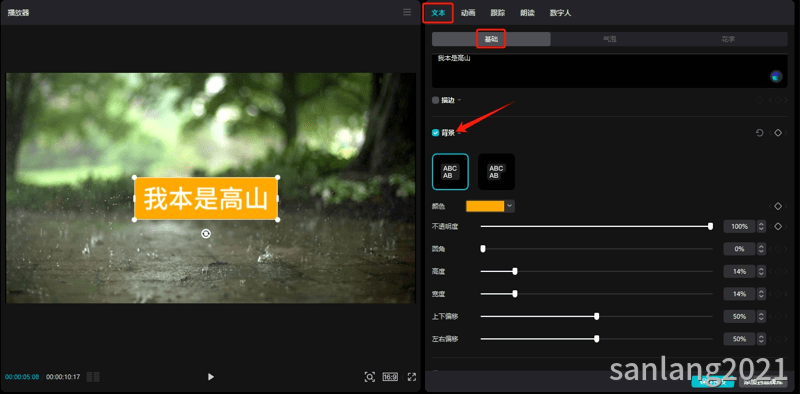The image size is (800, 394).
Task: Click the text input field containing 我本是高山
Action: pos(610,70)
